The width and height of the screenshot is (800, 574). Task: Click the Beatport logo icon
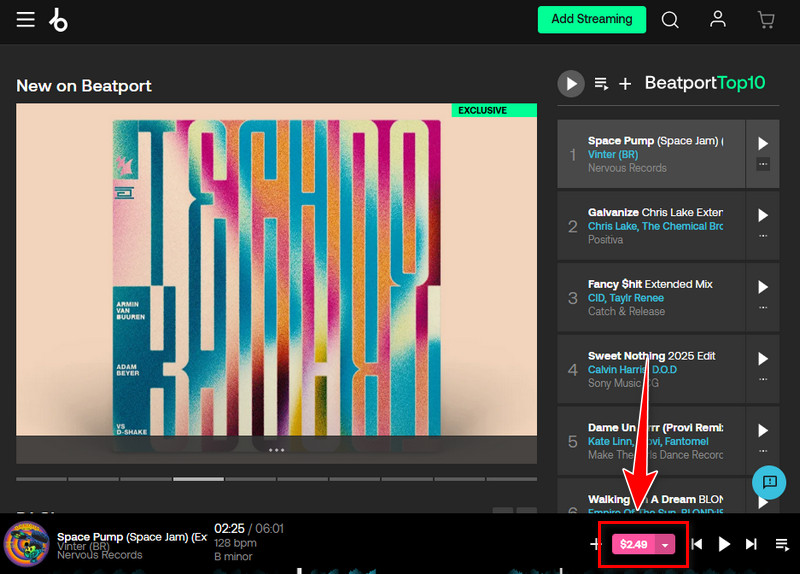click(58, 20)
